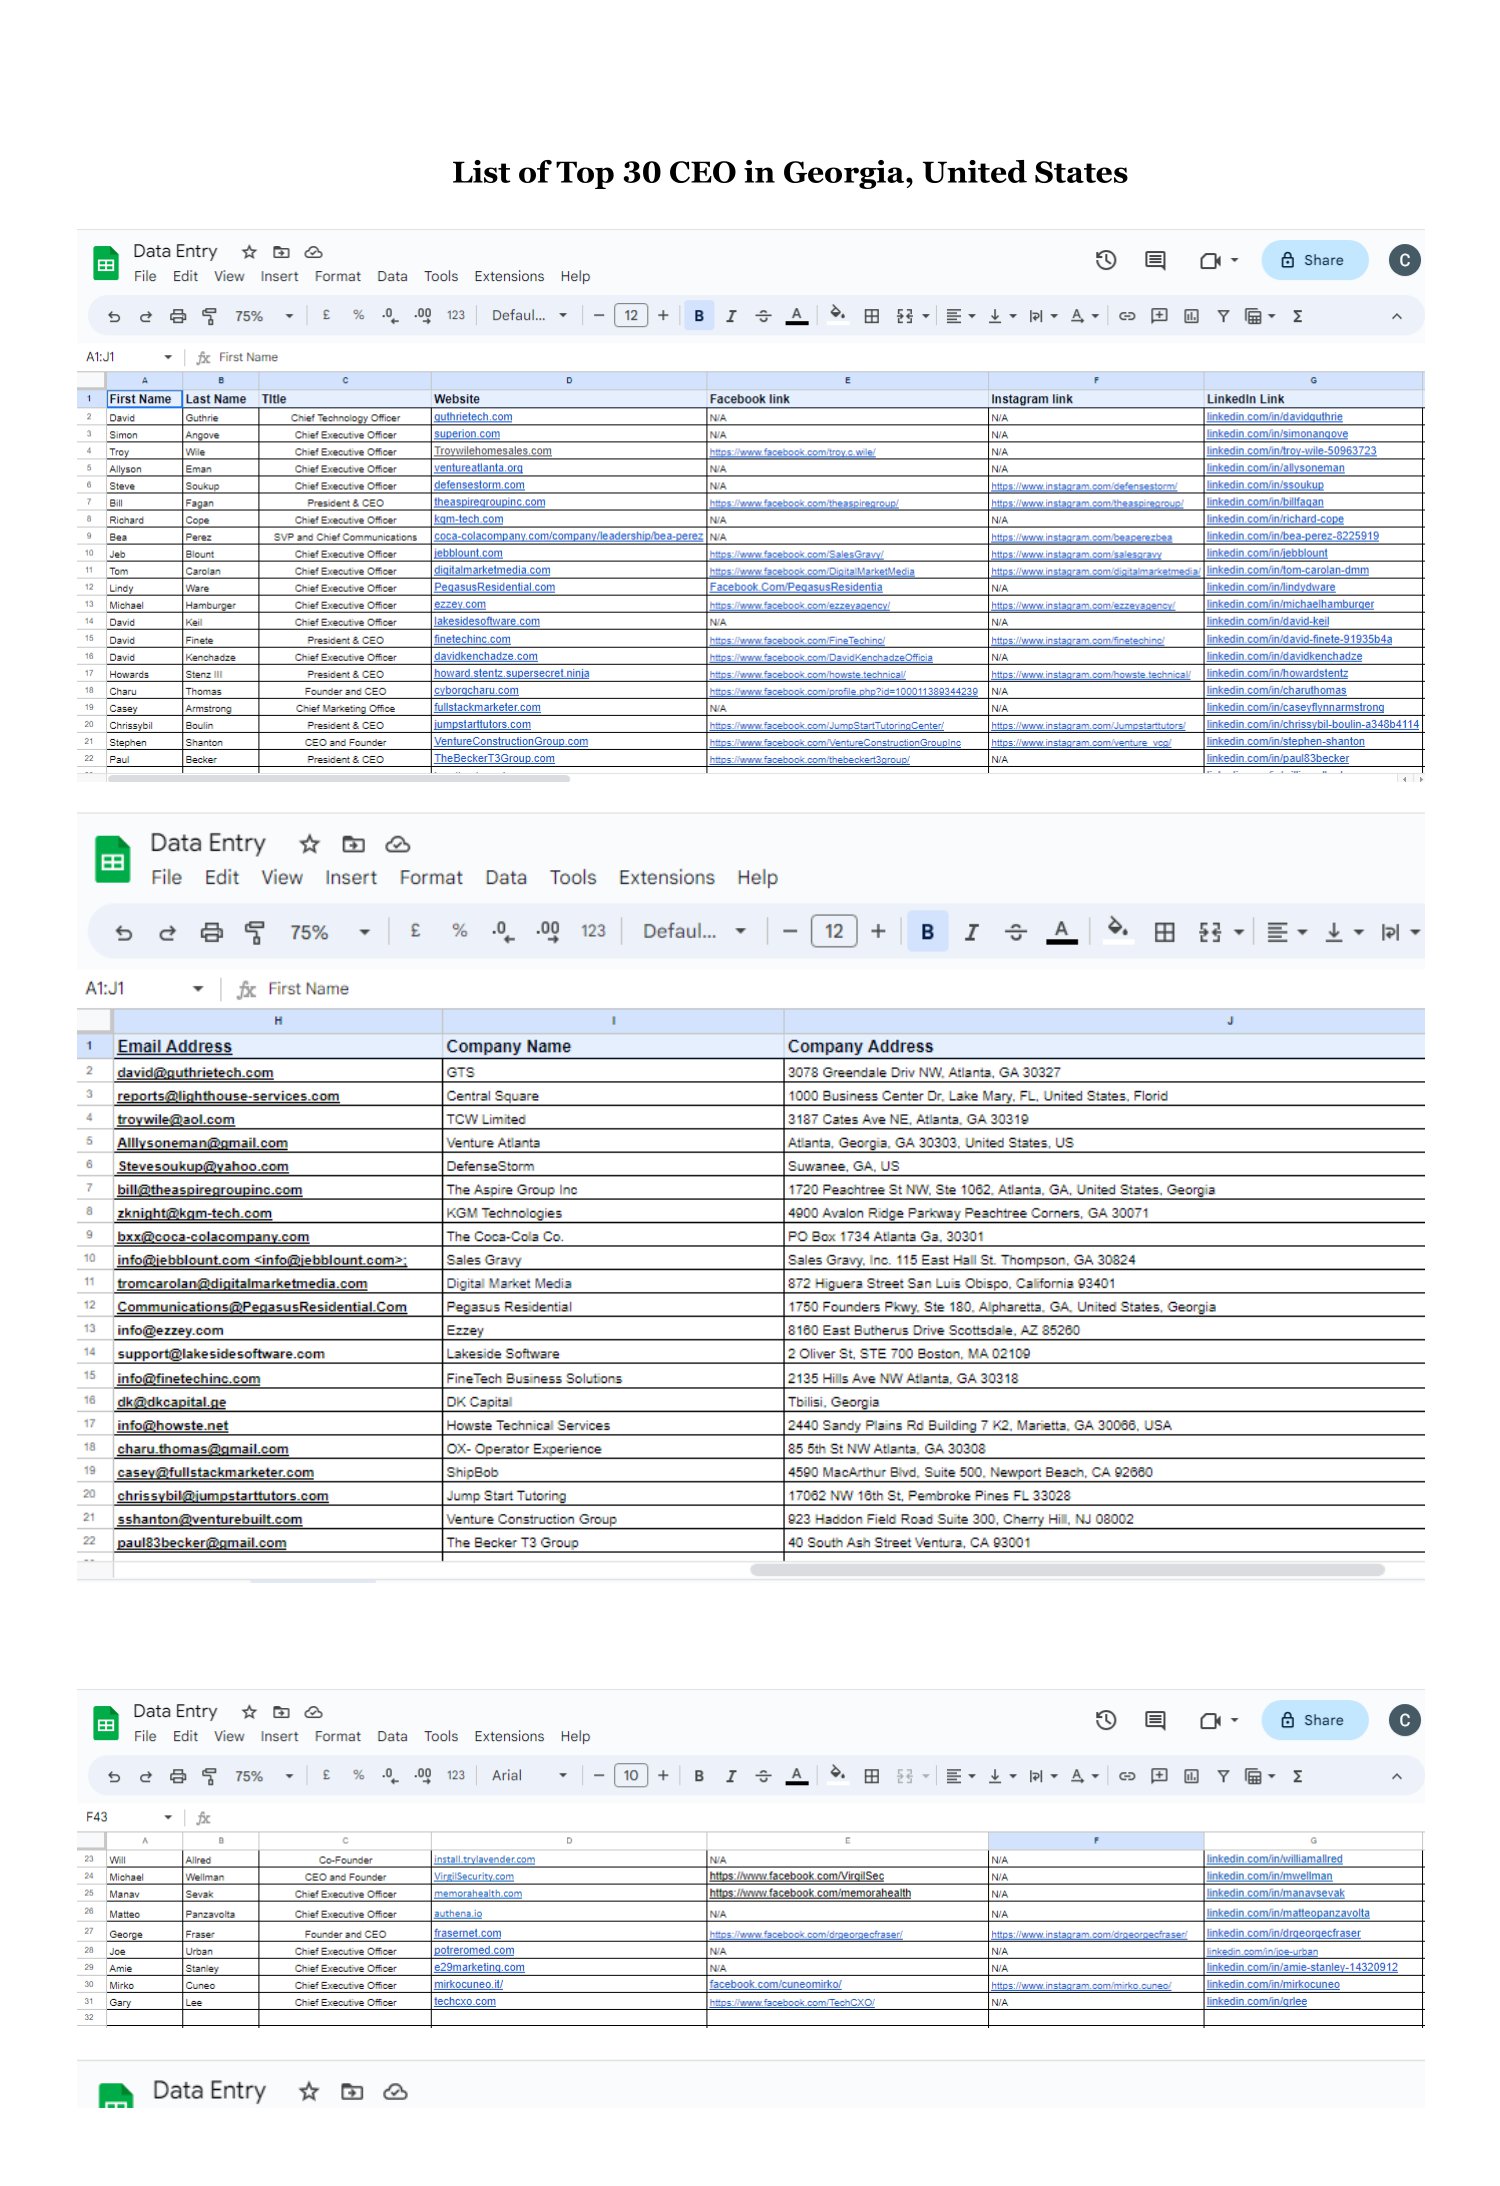1500x2186 pixels.
Task: Expand the F43 name box dropdown in the bottom sheet
Action: [x=168, y=1817]
